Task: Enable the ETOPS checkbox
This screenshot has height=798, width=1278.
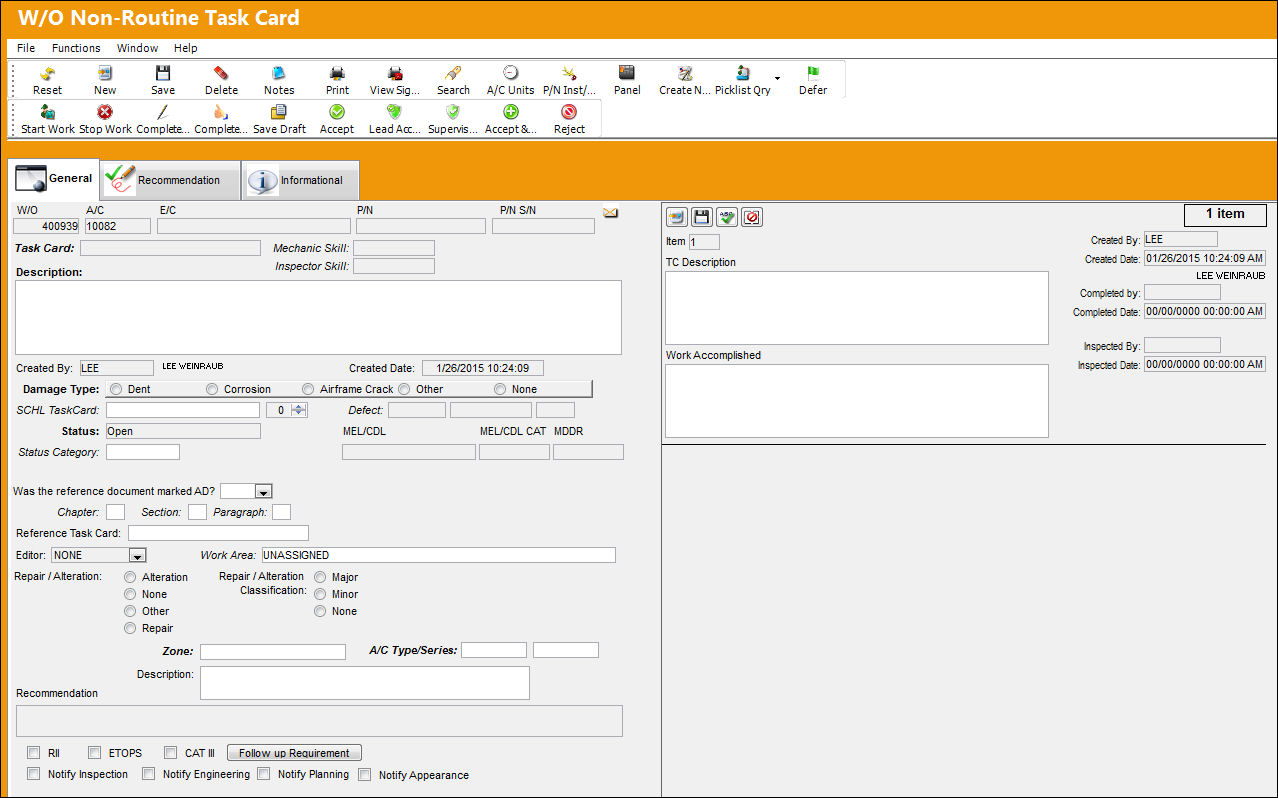Action: 94,753
